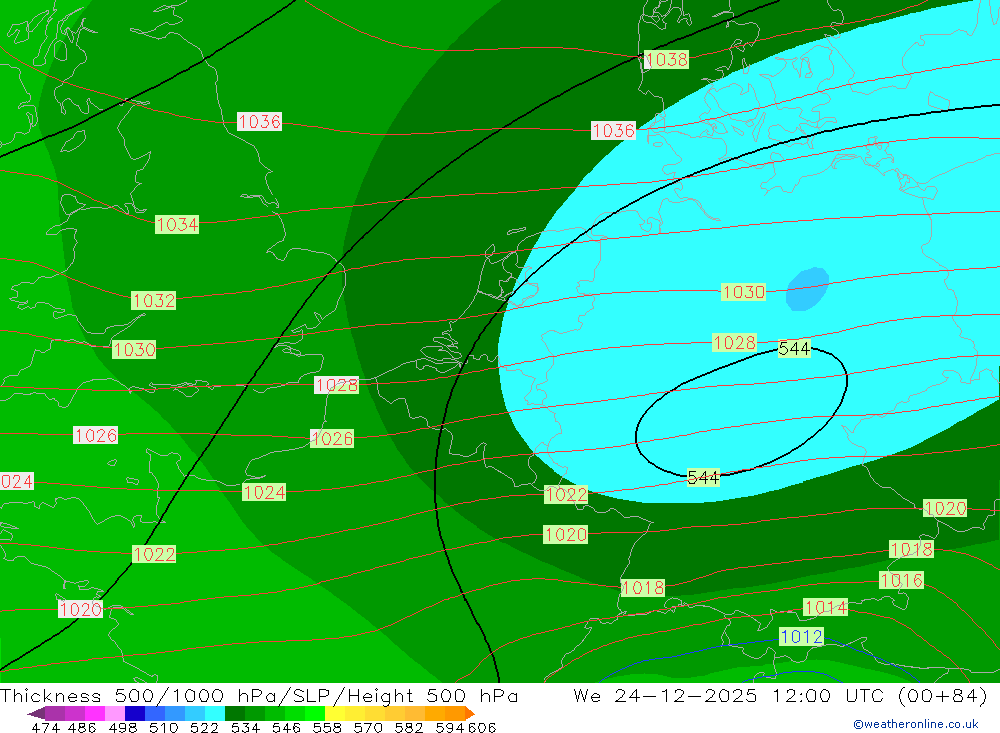Image resolution: width=1000 pixels, height=733 pixels.
Task: Click the 1030 label inside the cyan area
Action: 744,292
